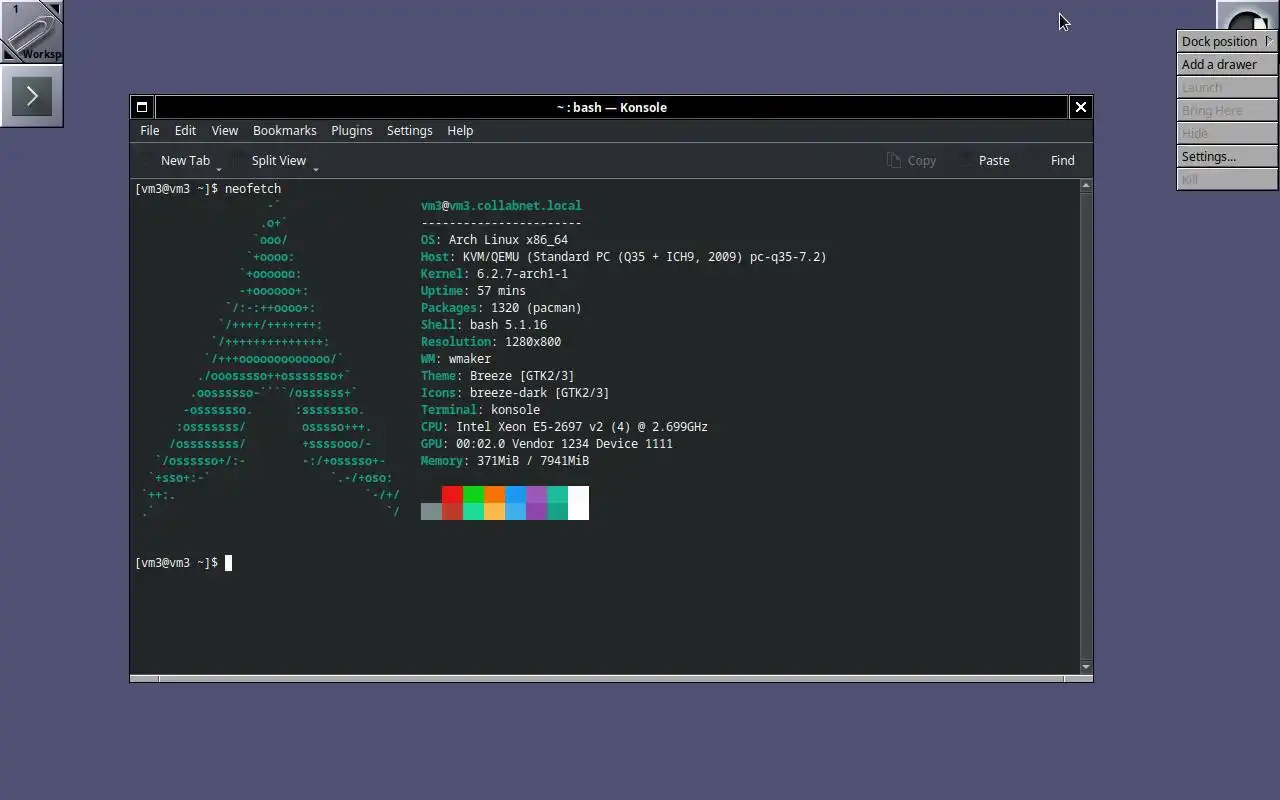Image resolution: width=1280 pixels, height=800 pixels.
Task: Click the "Host: KVM/QEMU" line
Action: click(624, 257)
